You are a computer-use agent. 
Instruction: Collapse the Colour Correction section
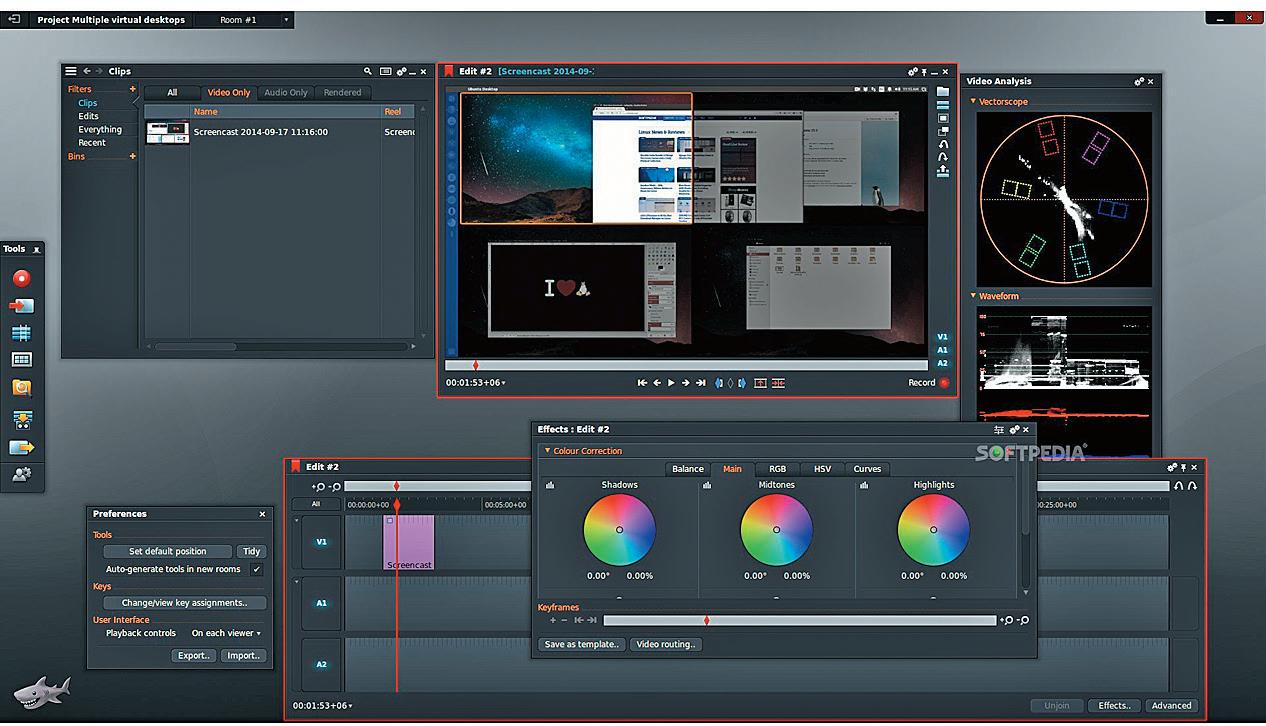[x=547, y=451]
